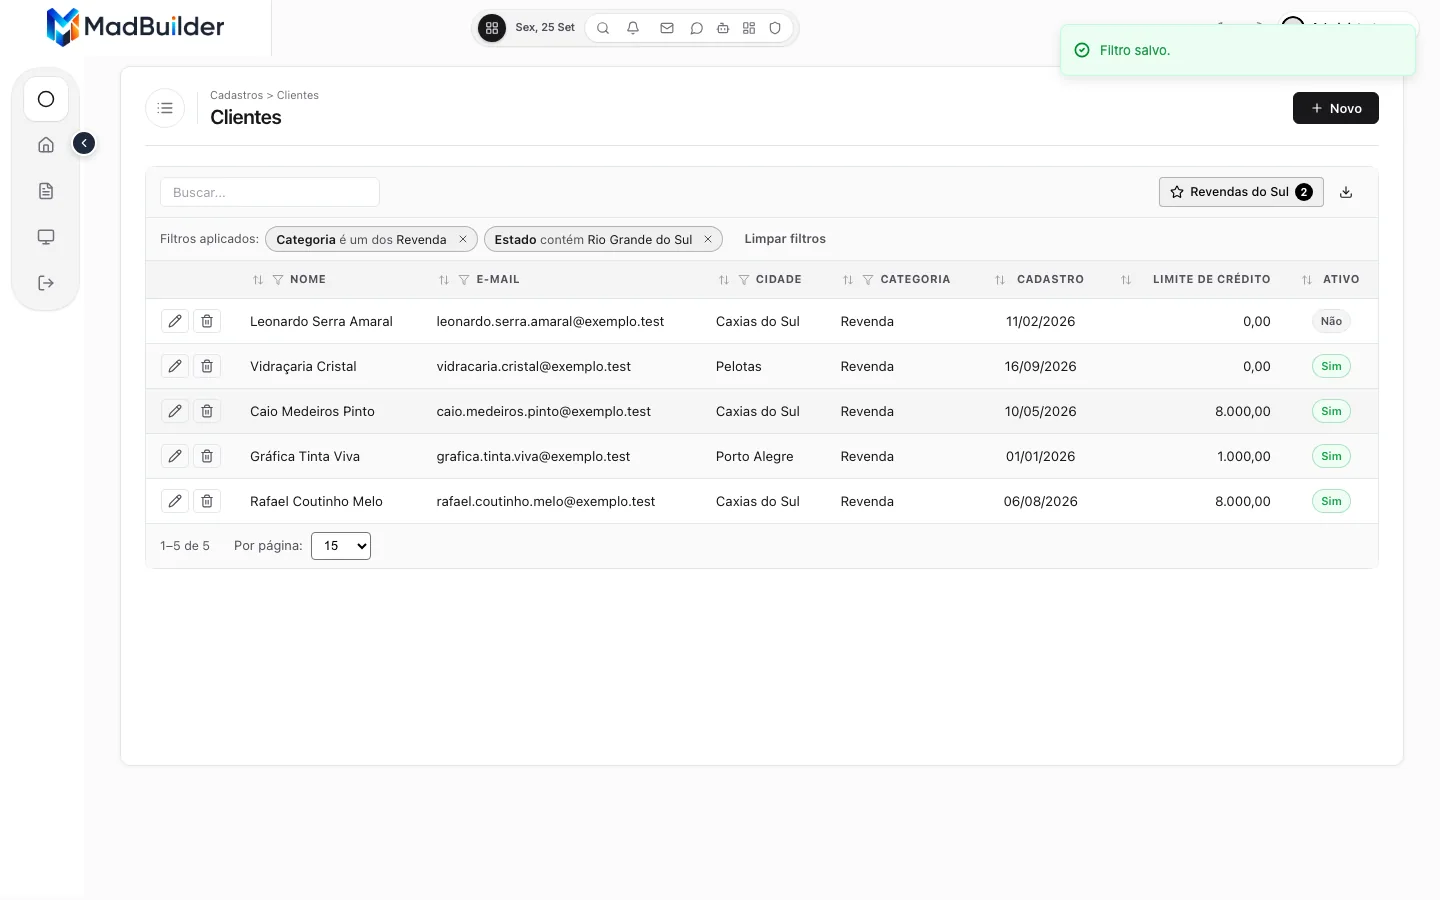Click the logout icon in sidebar
The height and width of the screenshot is (900, 1440).
coord(46,283)
